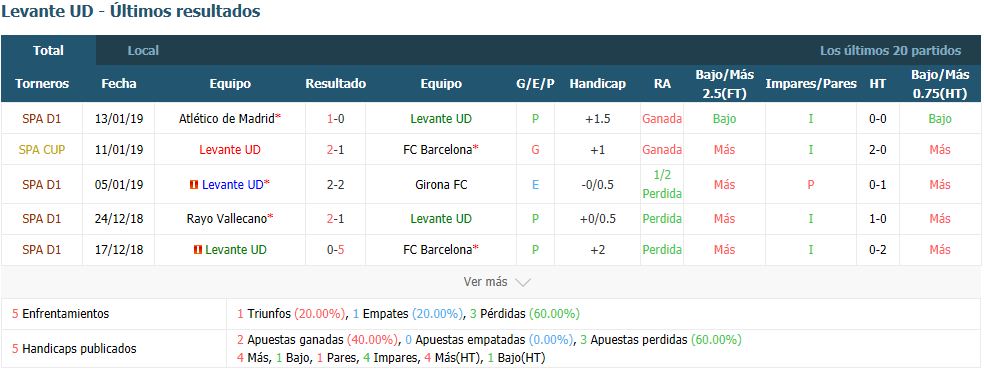Click the Handicap column header
The height and width of the screenshot is (369, 984).
(x=597, y=83)
